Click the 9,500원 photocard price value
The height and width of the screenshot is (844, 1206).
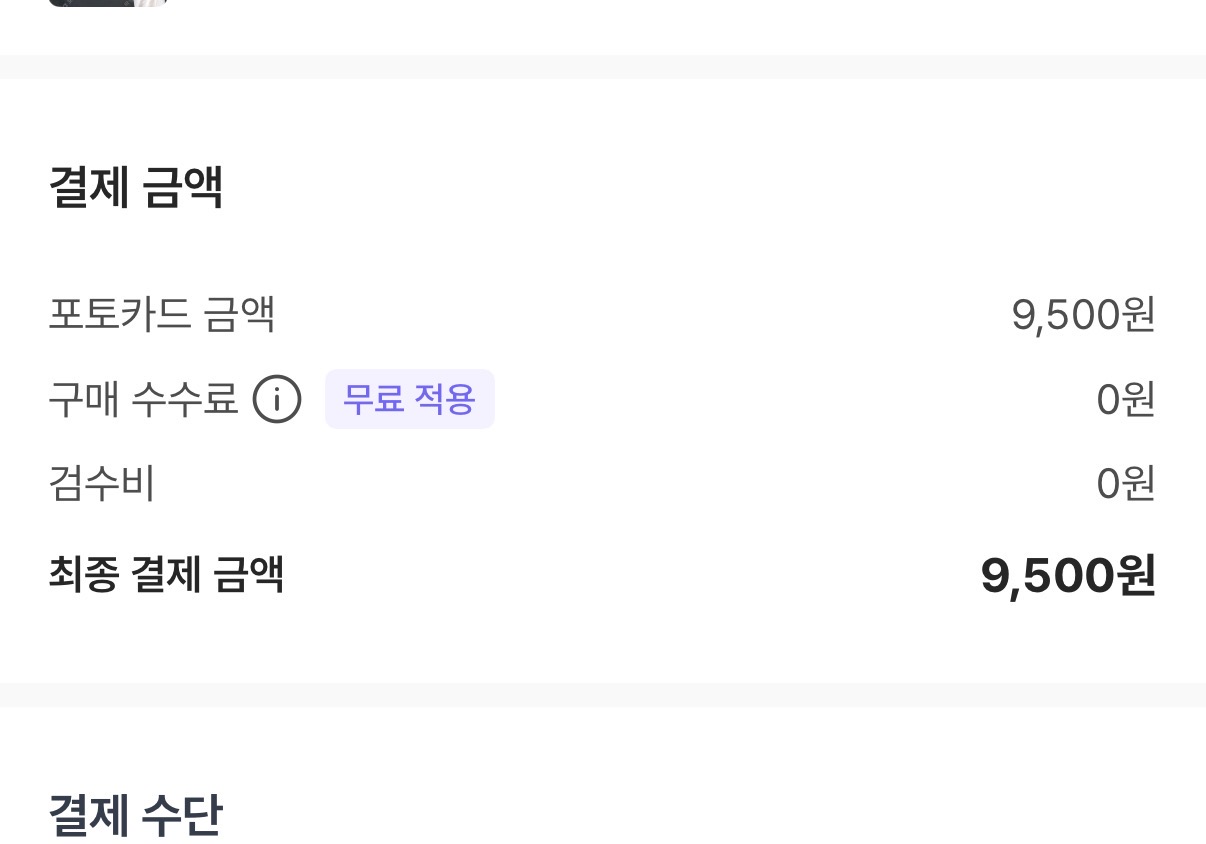pos(1083,315)
